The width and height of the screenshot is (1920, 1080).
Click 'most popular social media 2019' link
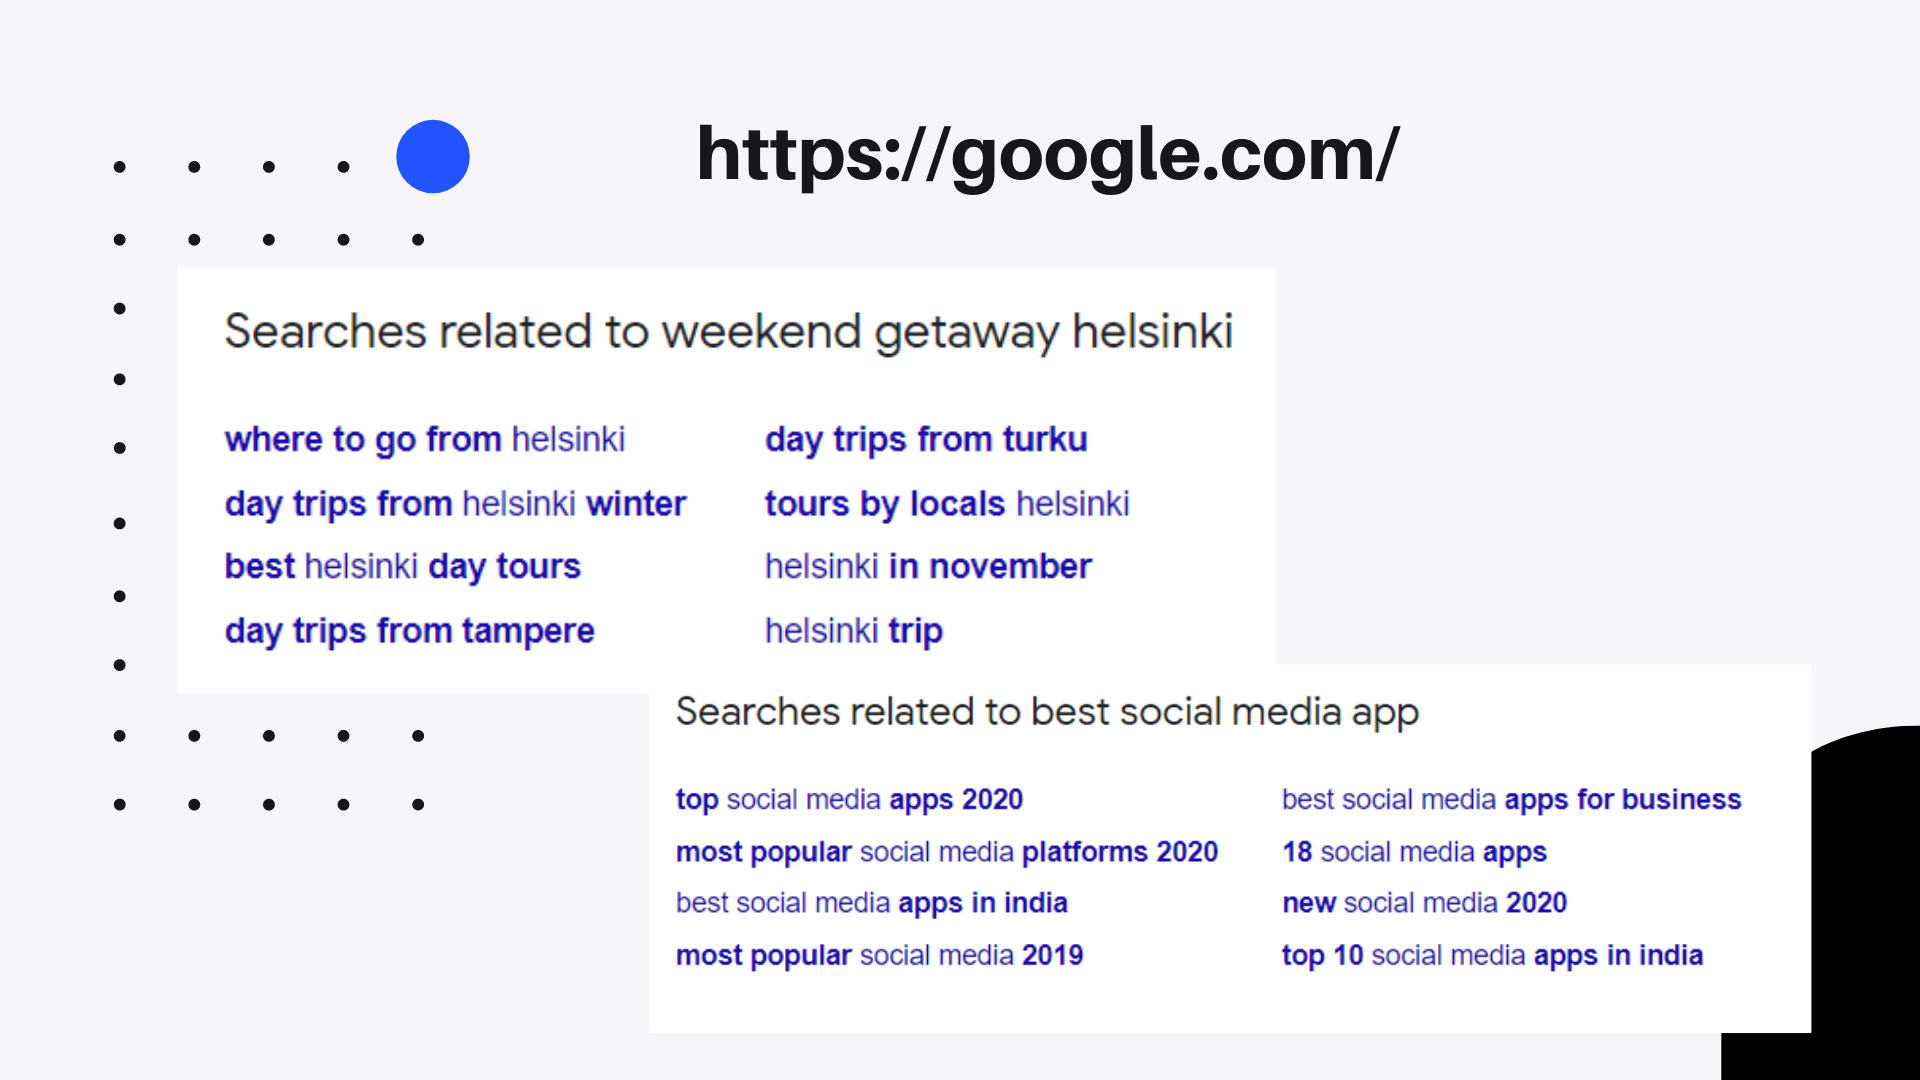click(877, 953)
